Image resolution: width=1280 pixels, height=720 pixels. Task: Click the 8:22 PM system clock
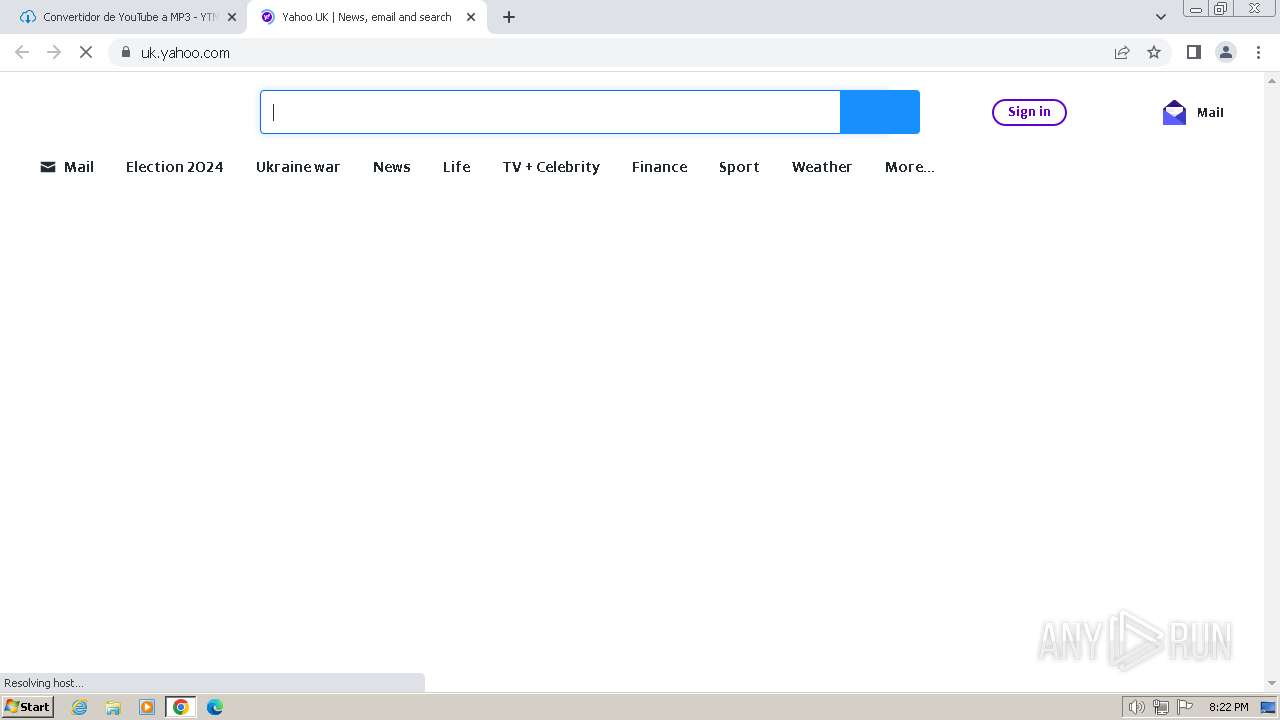coord(1228,707)
